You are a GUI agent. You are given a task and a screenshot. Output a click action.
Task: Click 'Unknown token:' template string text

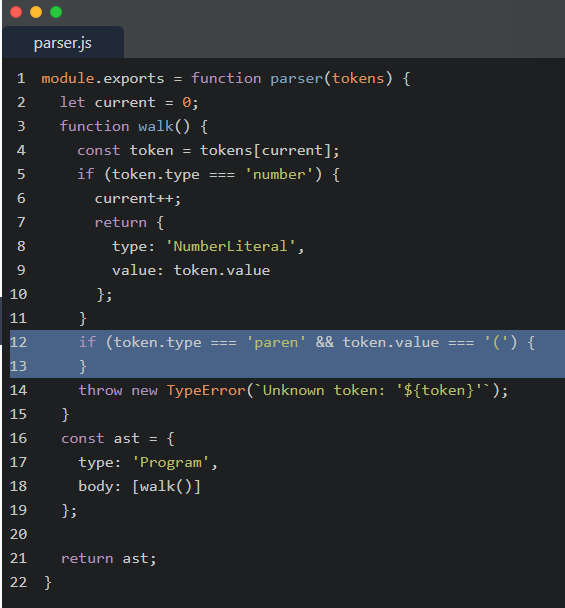click(324, 390)
